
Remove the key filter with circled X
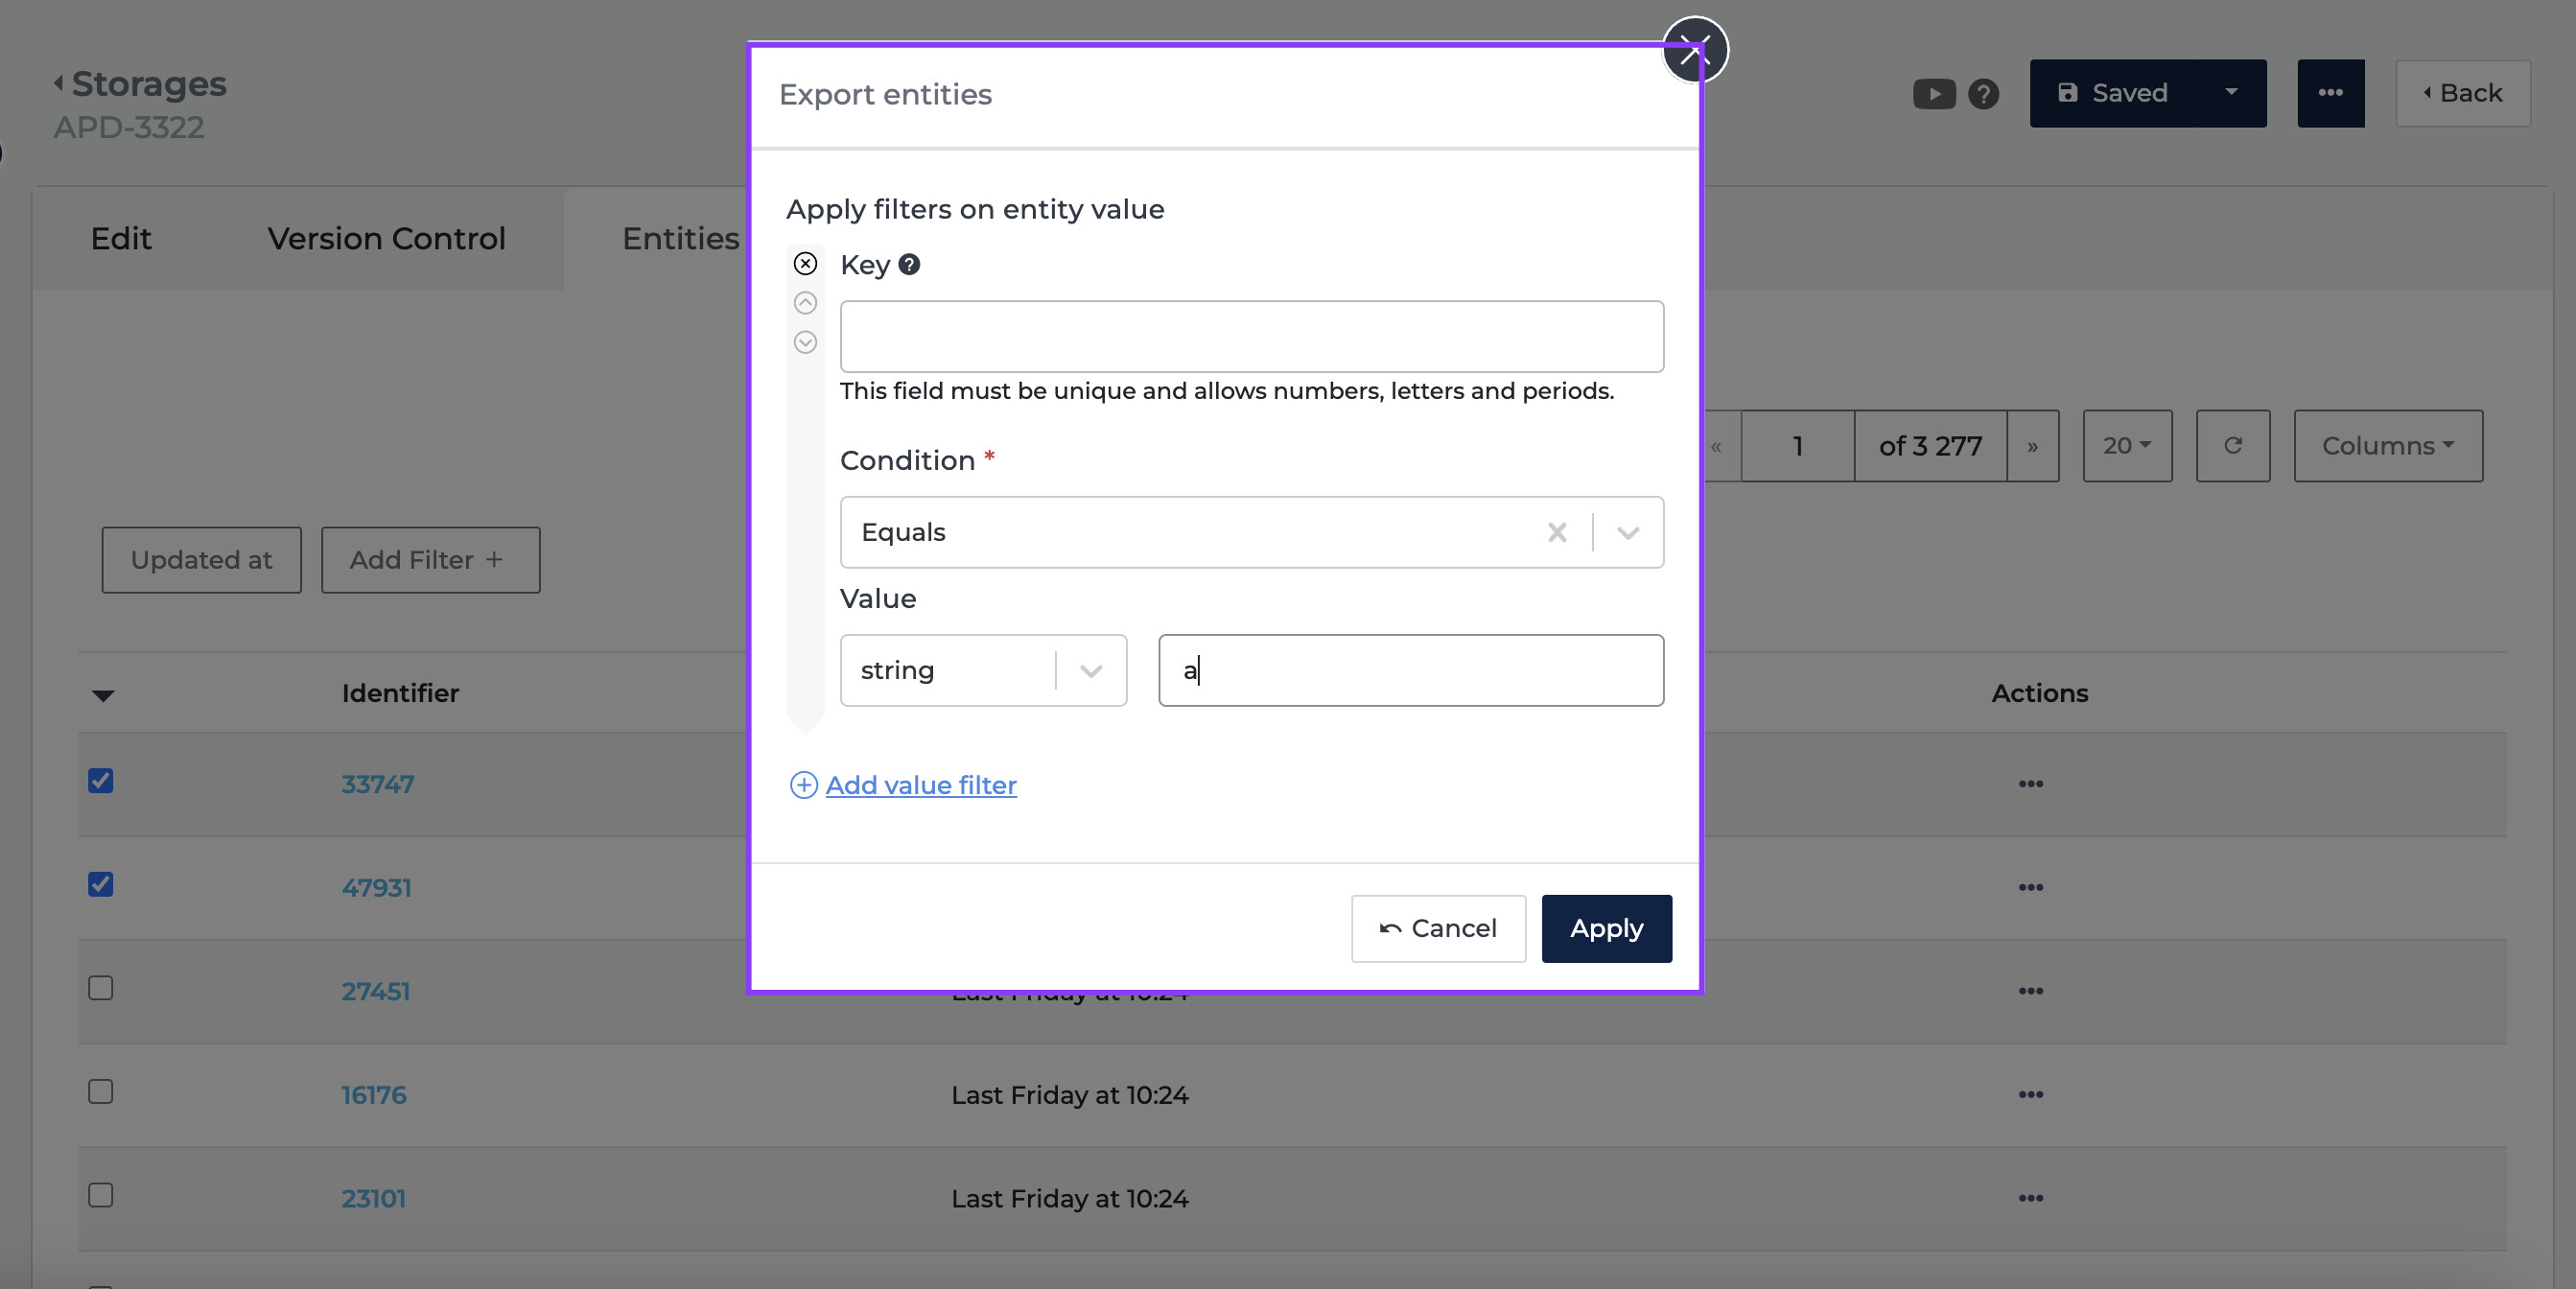coord(805,264)
